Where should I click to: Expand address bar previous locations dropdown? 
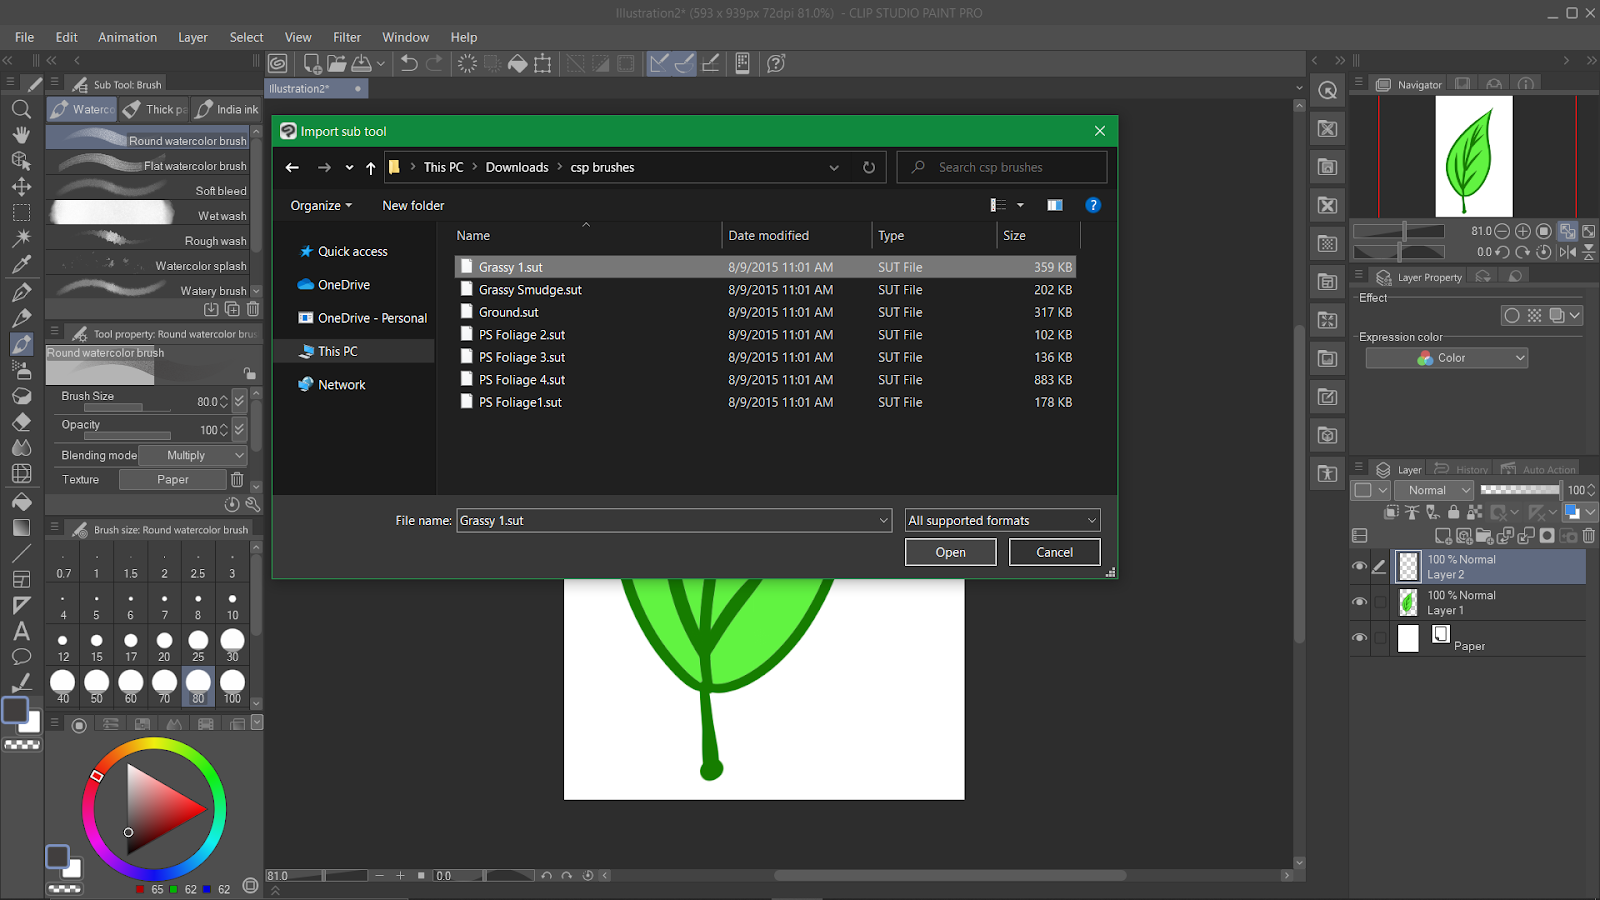pos(834,167)
